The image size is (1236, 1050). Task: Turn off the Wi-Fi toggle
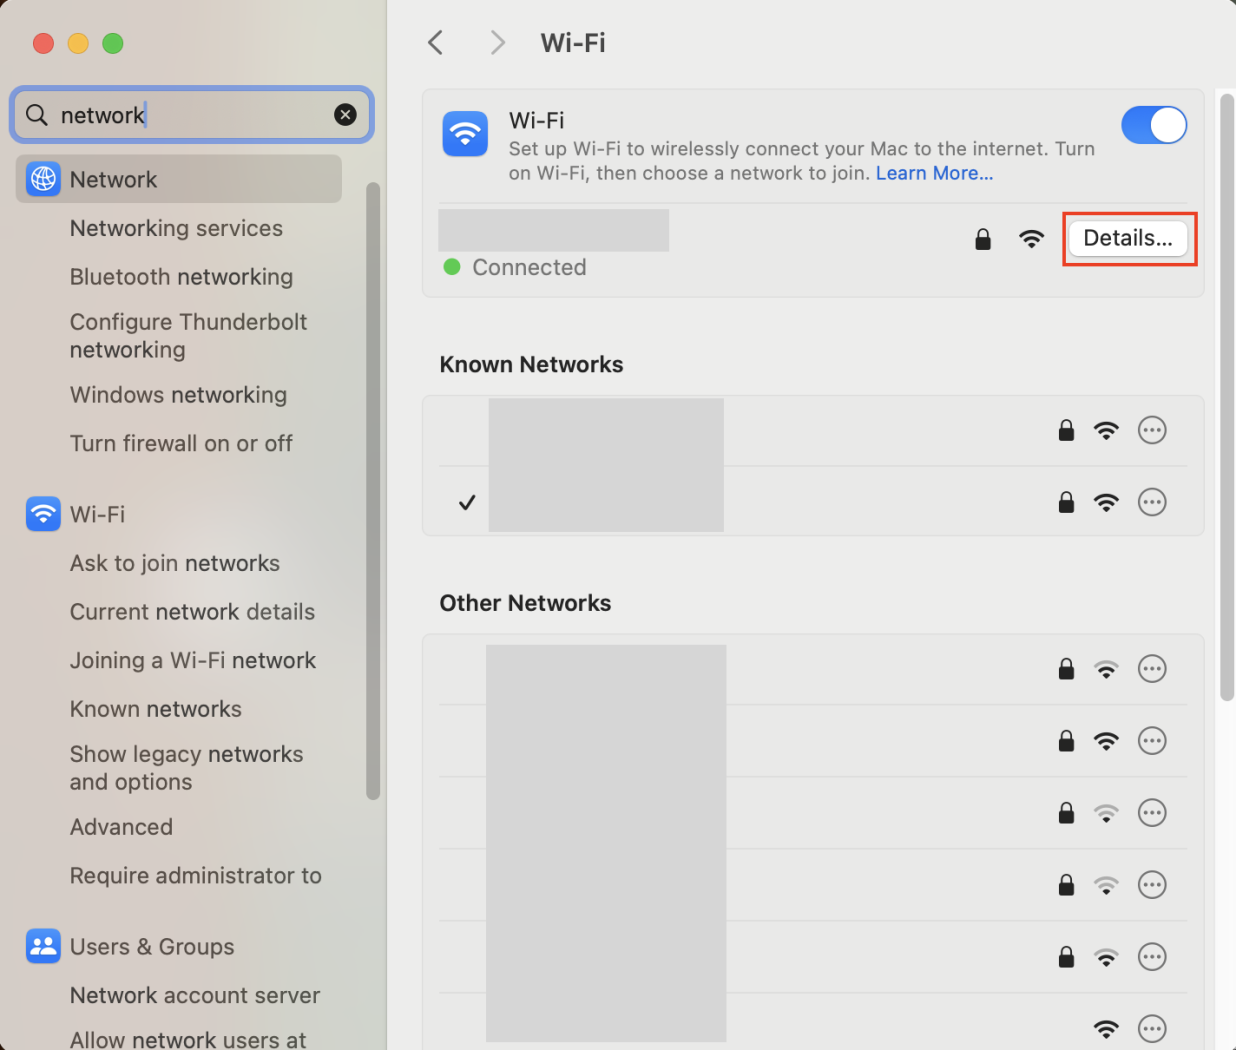[x=1154, y=125]
